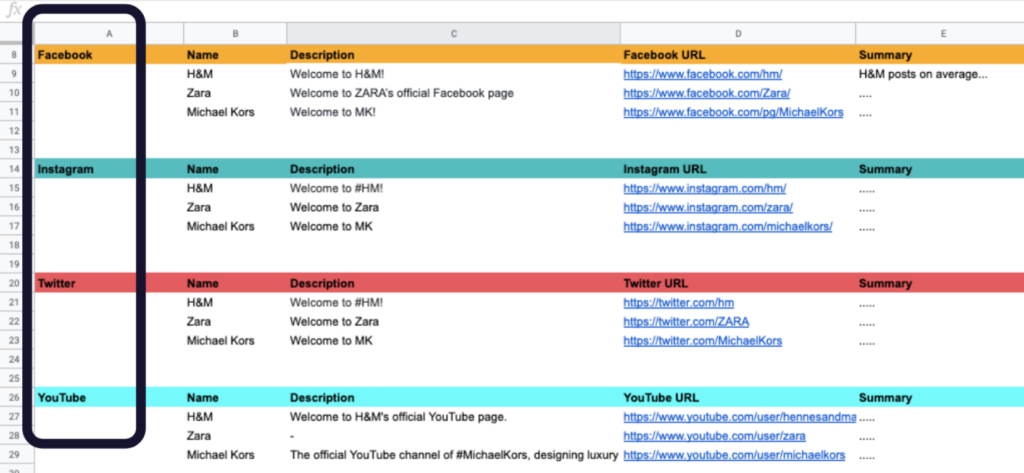Open the Michael Kors Facebook link

pyautogui.click(x=733, y=112)
